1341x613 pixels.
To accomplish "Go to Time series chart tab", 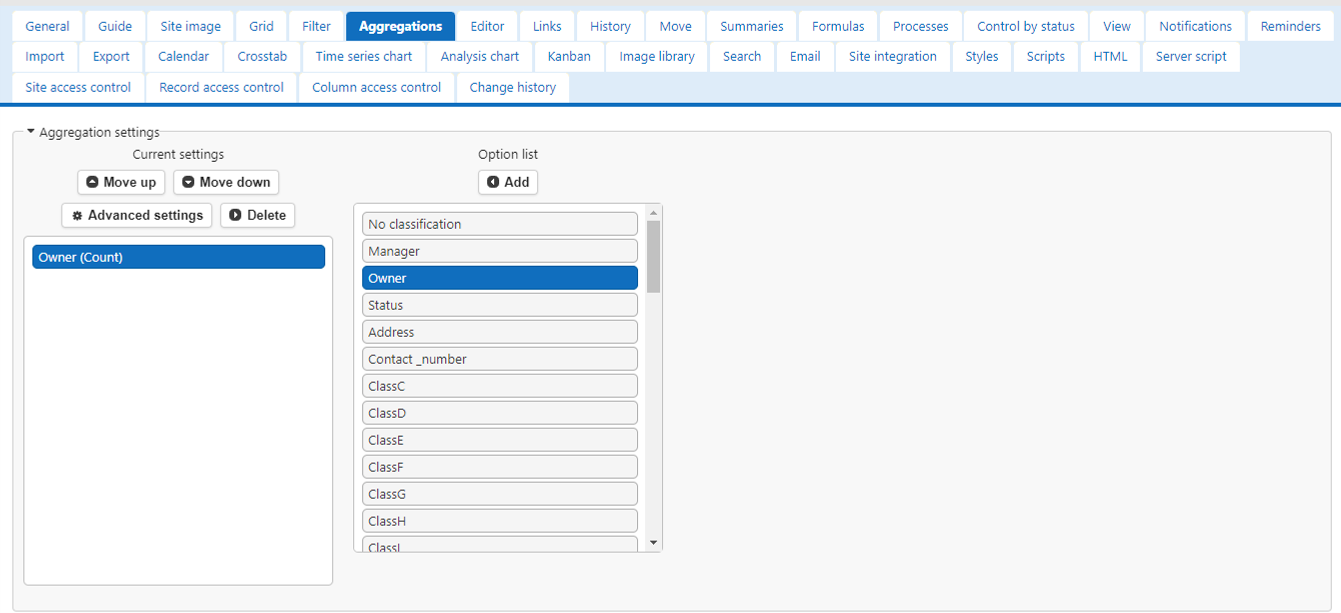I will coord(364,56).
